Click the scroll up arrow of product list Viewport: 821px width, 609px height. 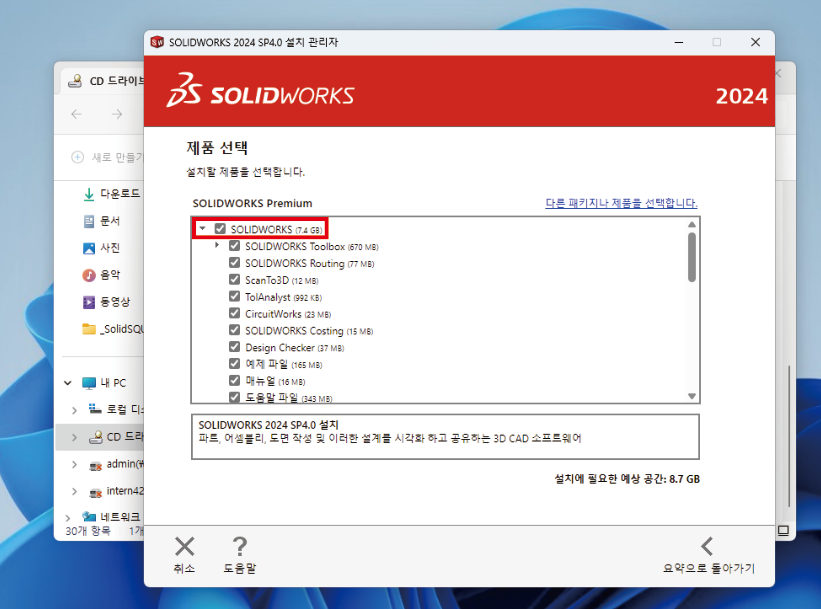[x=692, y=224]
